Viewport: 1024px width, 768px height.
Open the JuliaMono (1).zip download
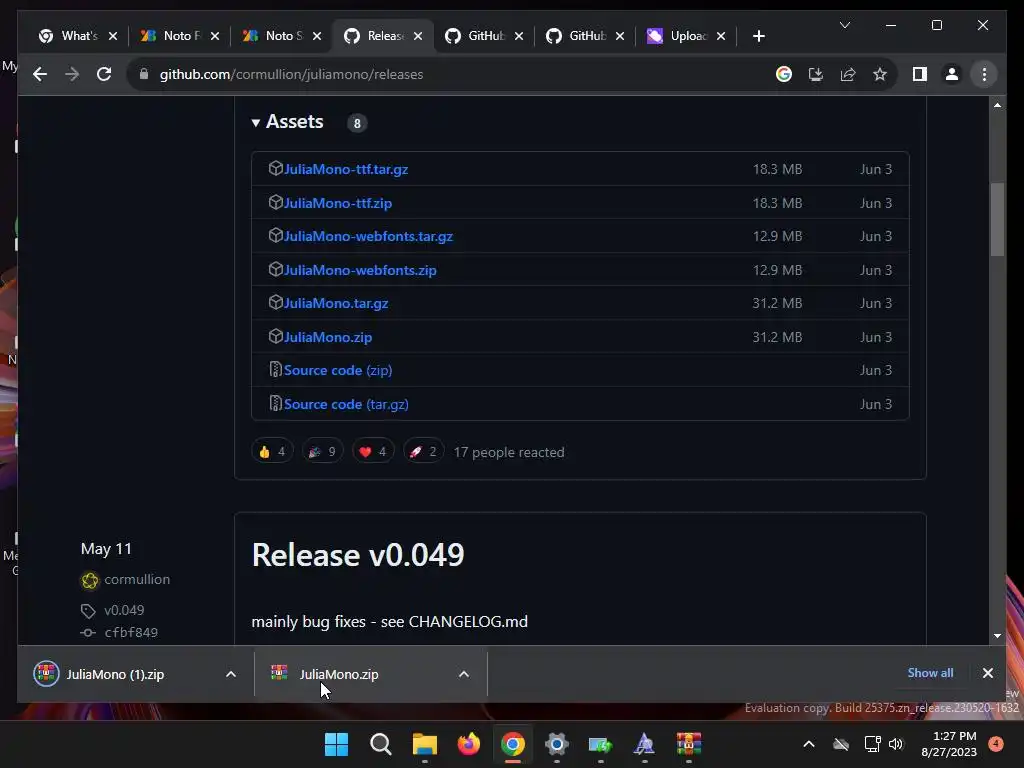click(x=115, y=675)
